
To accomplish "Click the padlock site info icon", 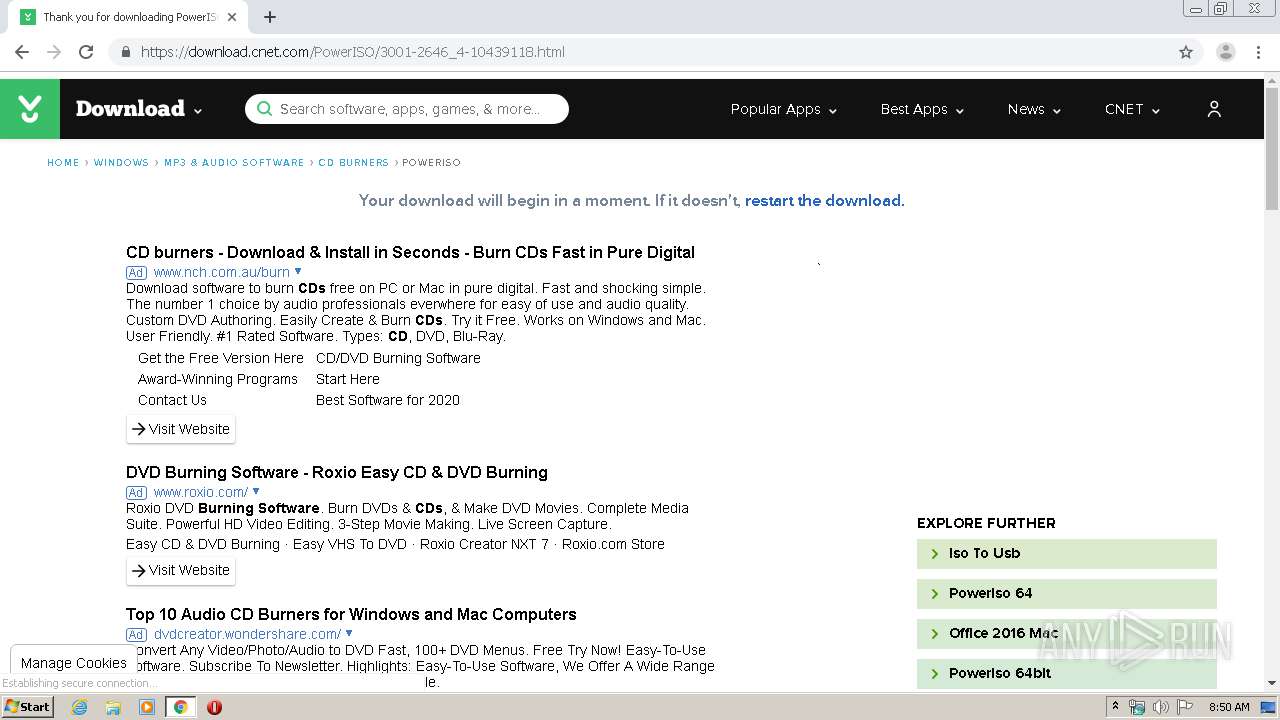I will (x=125, y=52).
